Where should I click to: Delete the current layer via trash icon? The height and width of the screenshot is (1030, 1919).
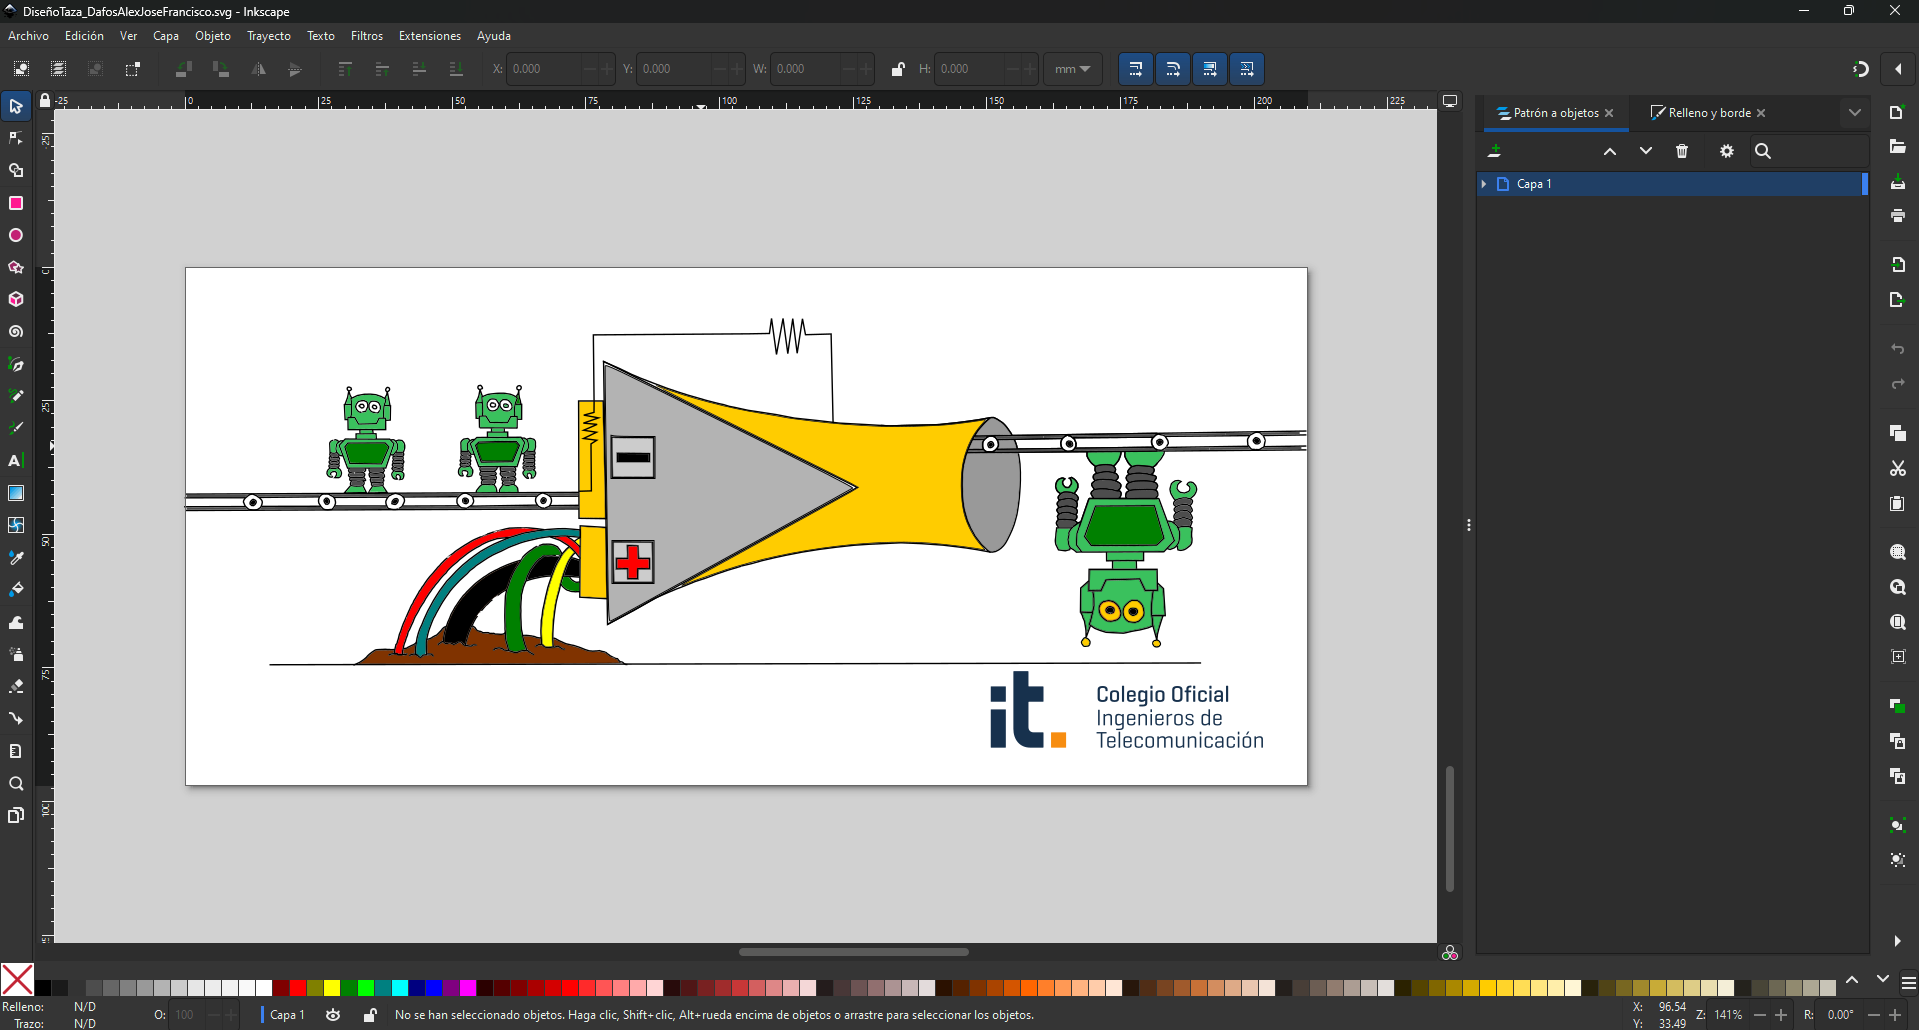(1682, 151)
